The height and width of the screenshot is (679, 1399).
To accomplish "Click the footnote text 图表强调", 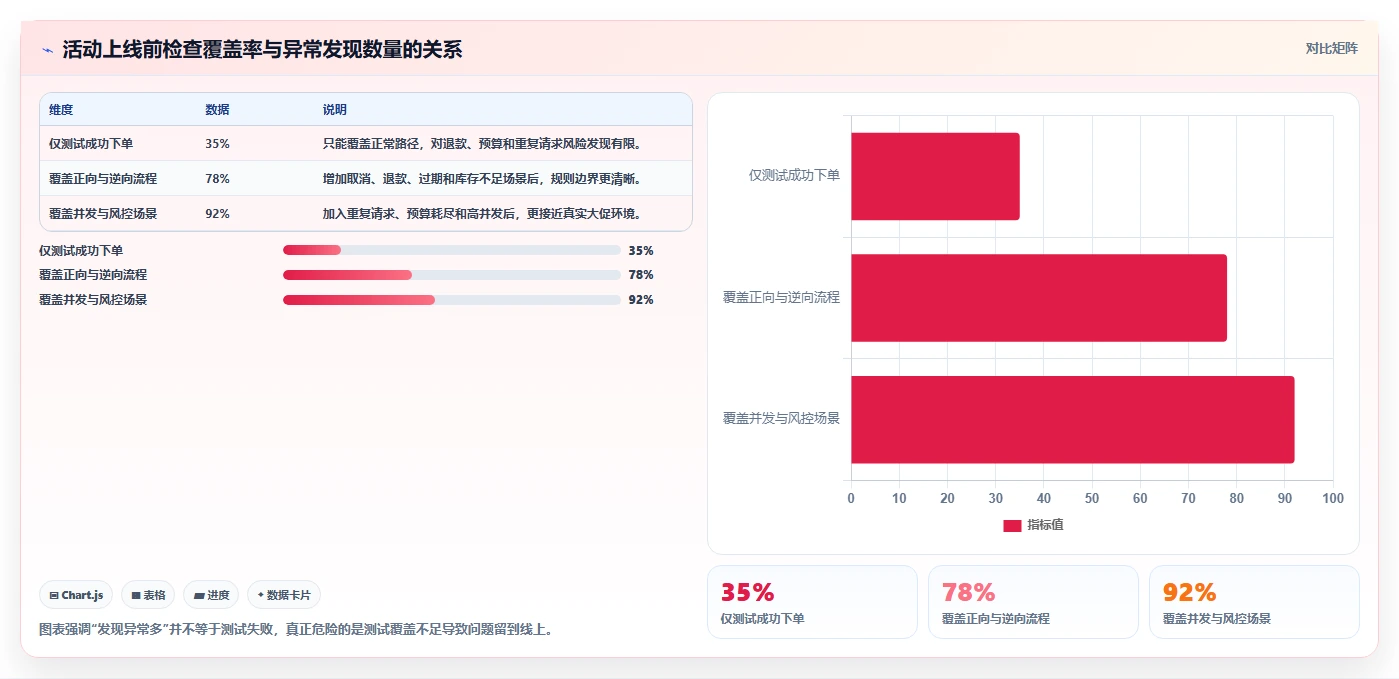I will click(296, 630).
